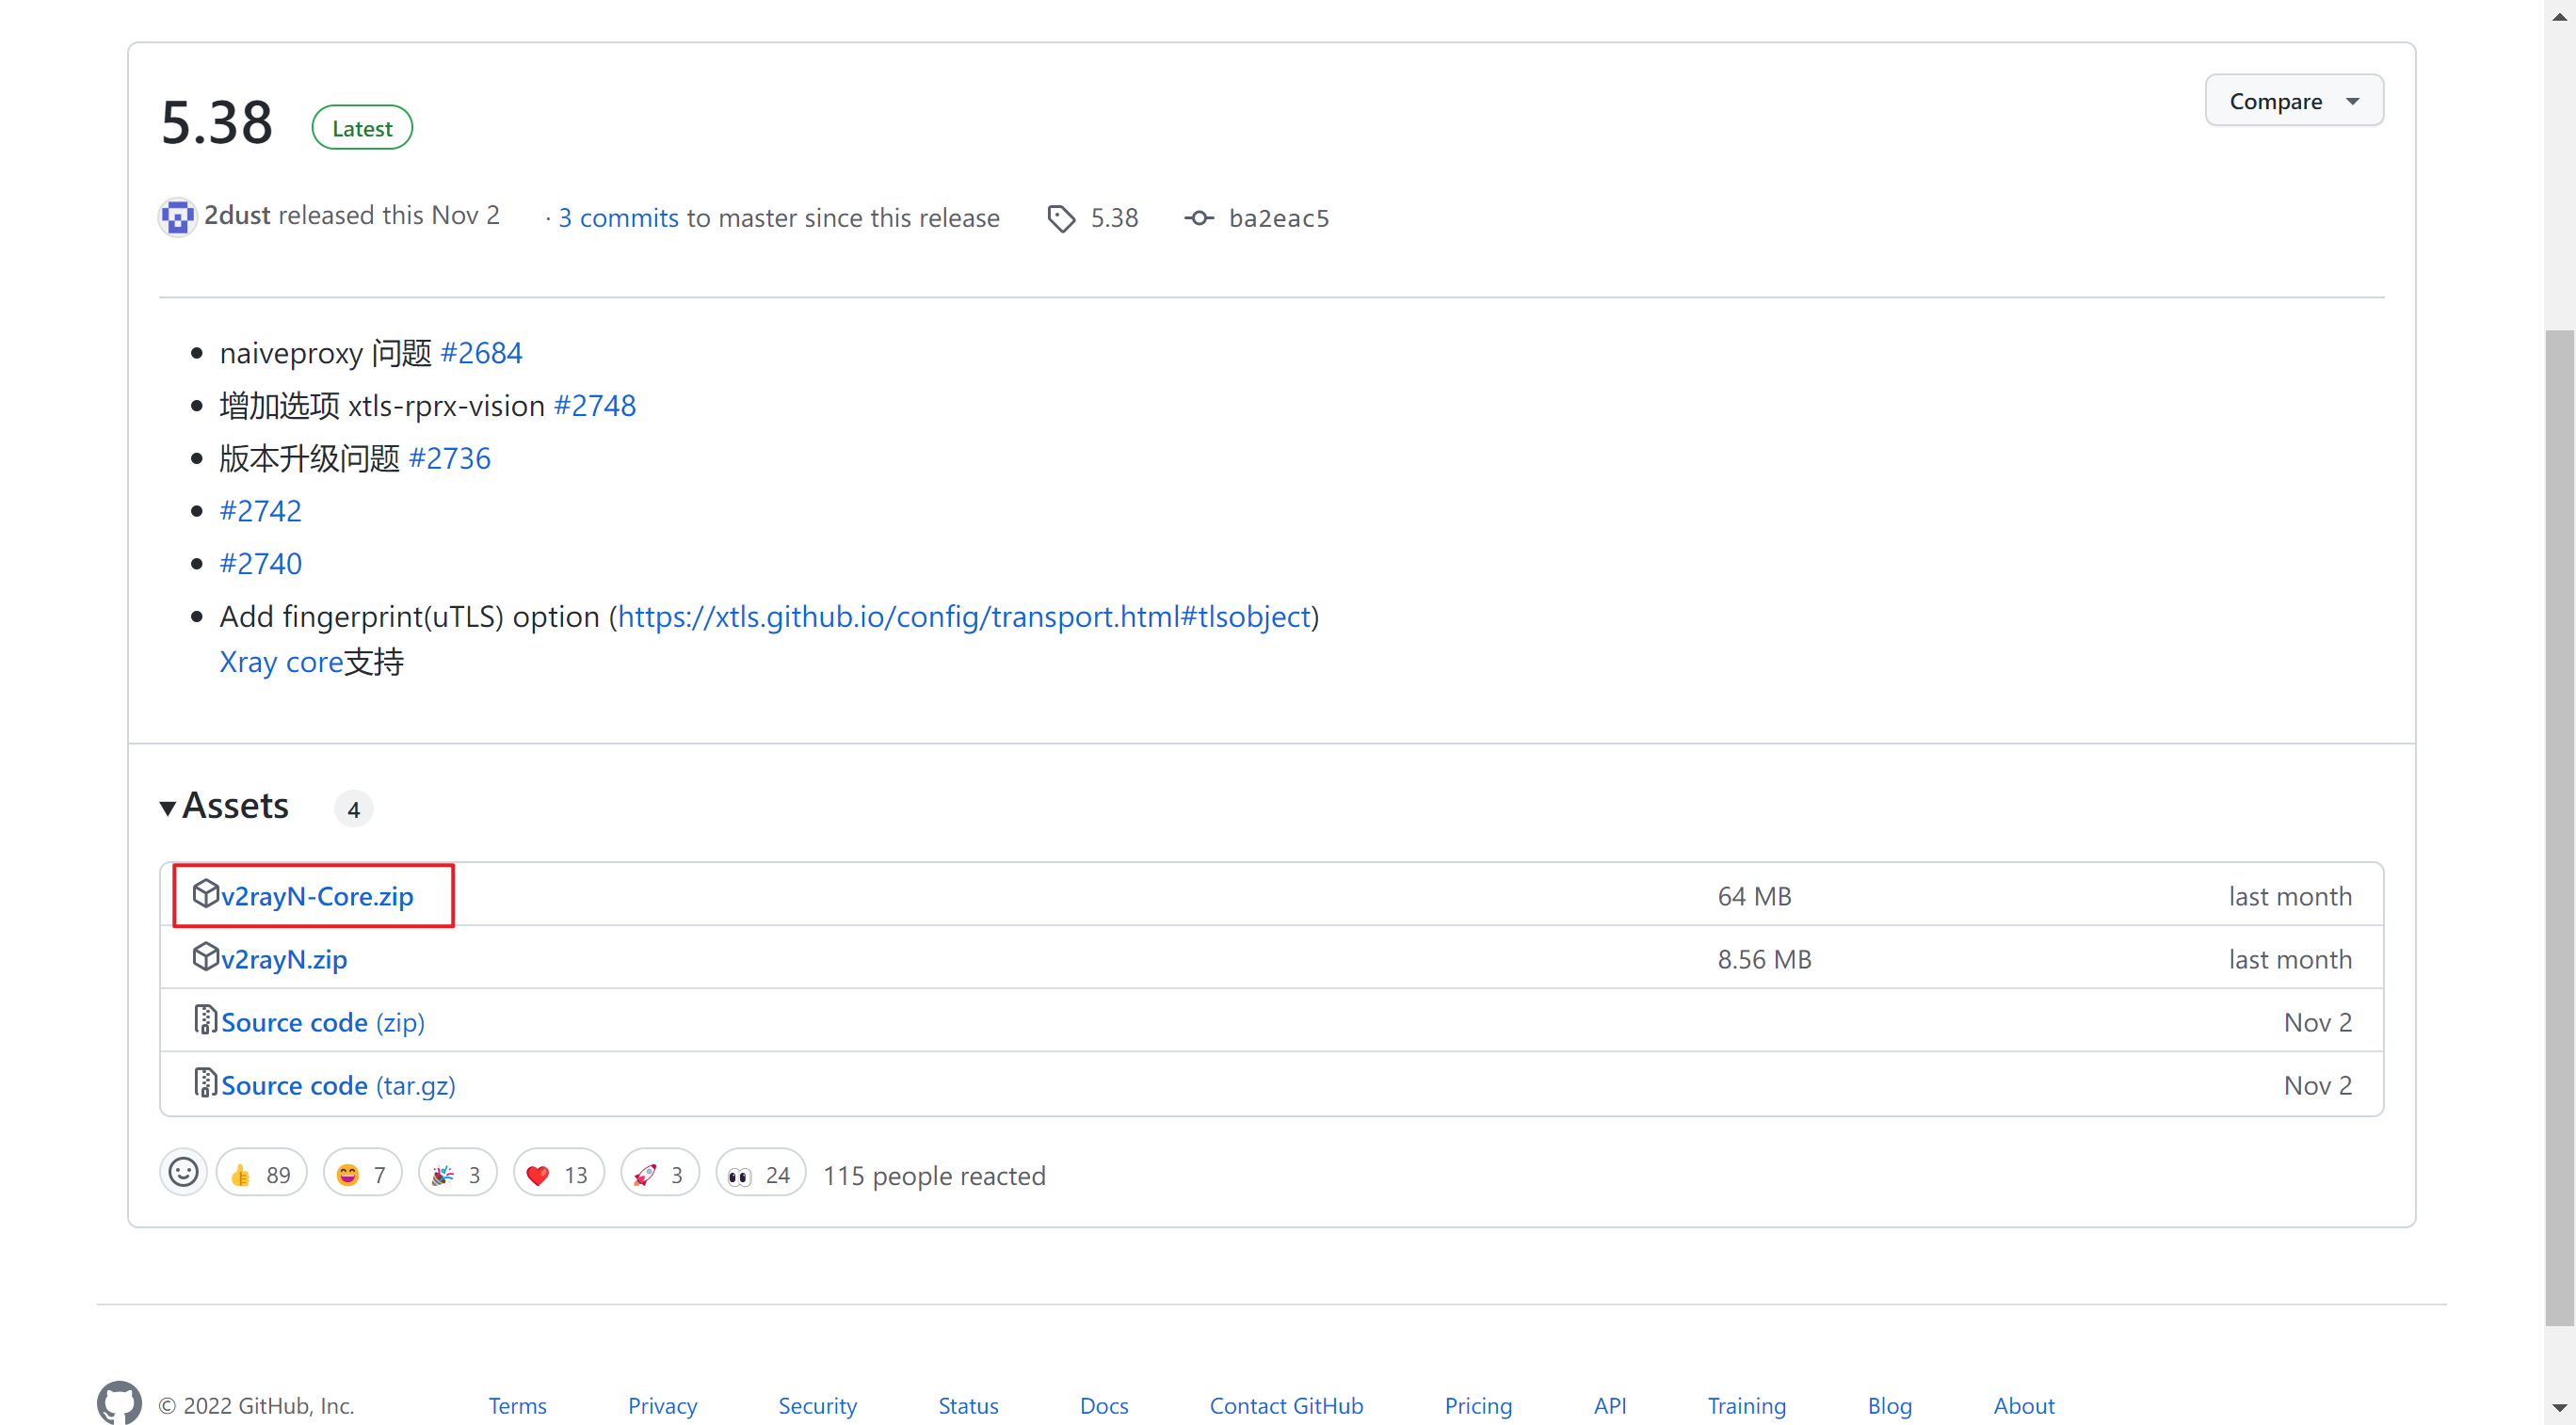Toggle the thumbs-up reaction
The height and width of the screenshot is (1425, 2576).
click(261, 1172)
